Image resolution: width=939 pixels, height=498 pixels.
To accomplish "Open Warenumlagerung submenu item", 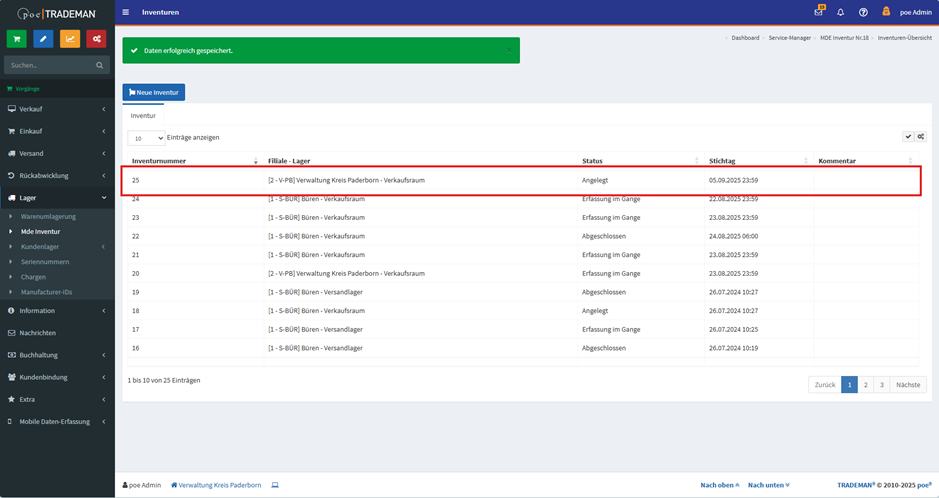I will coord(48,216).
